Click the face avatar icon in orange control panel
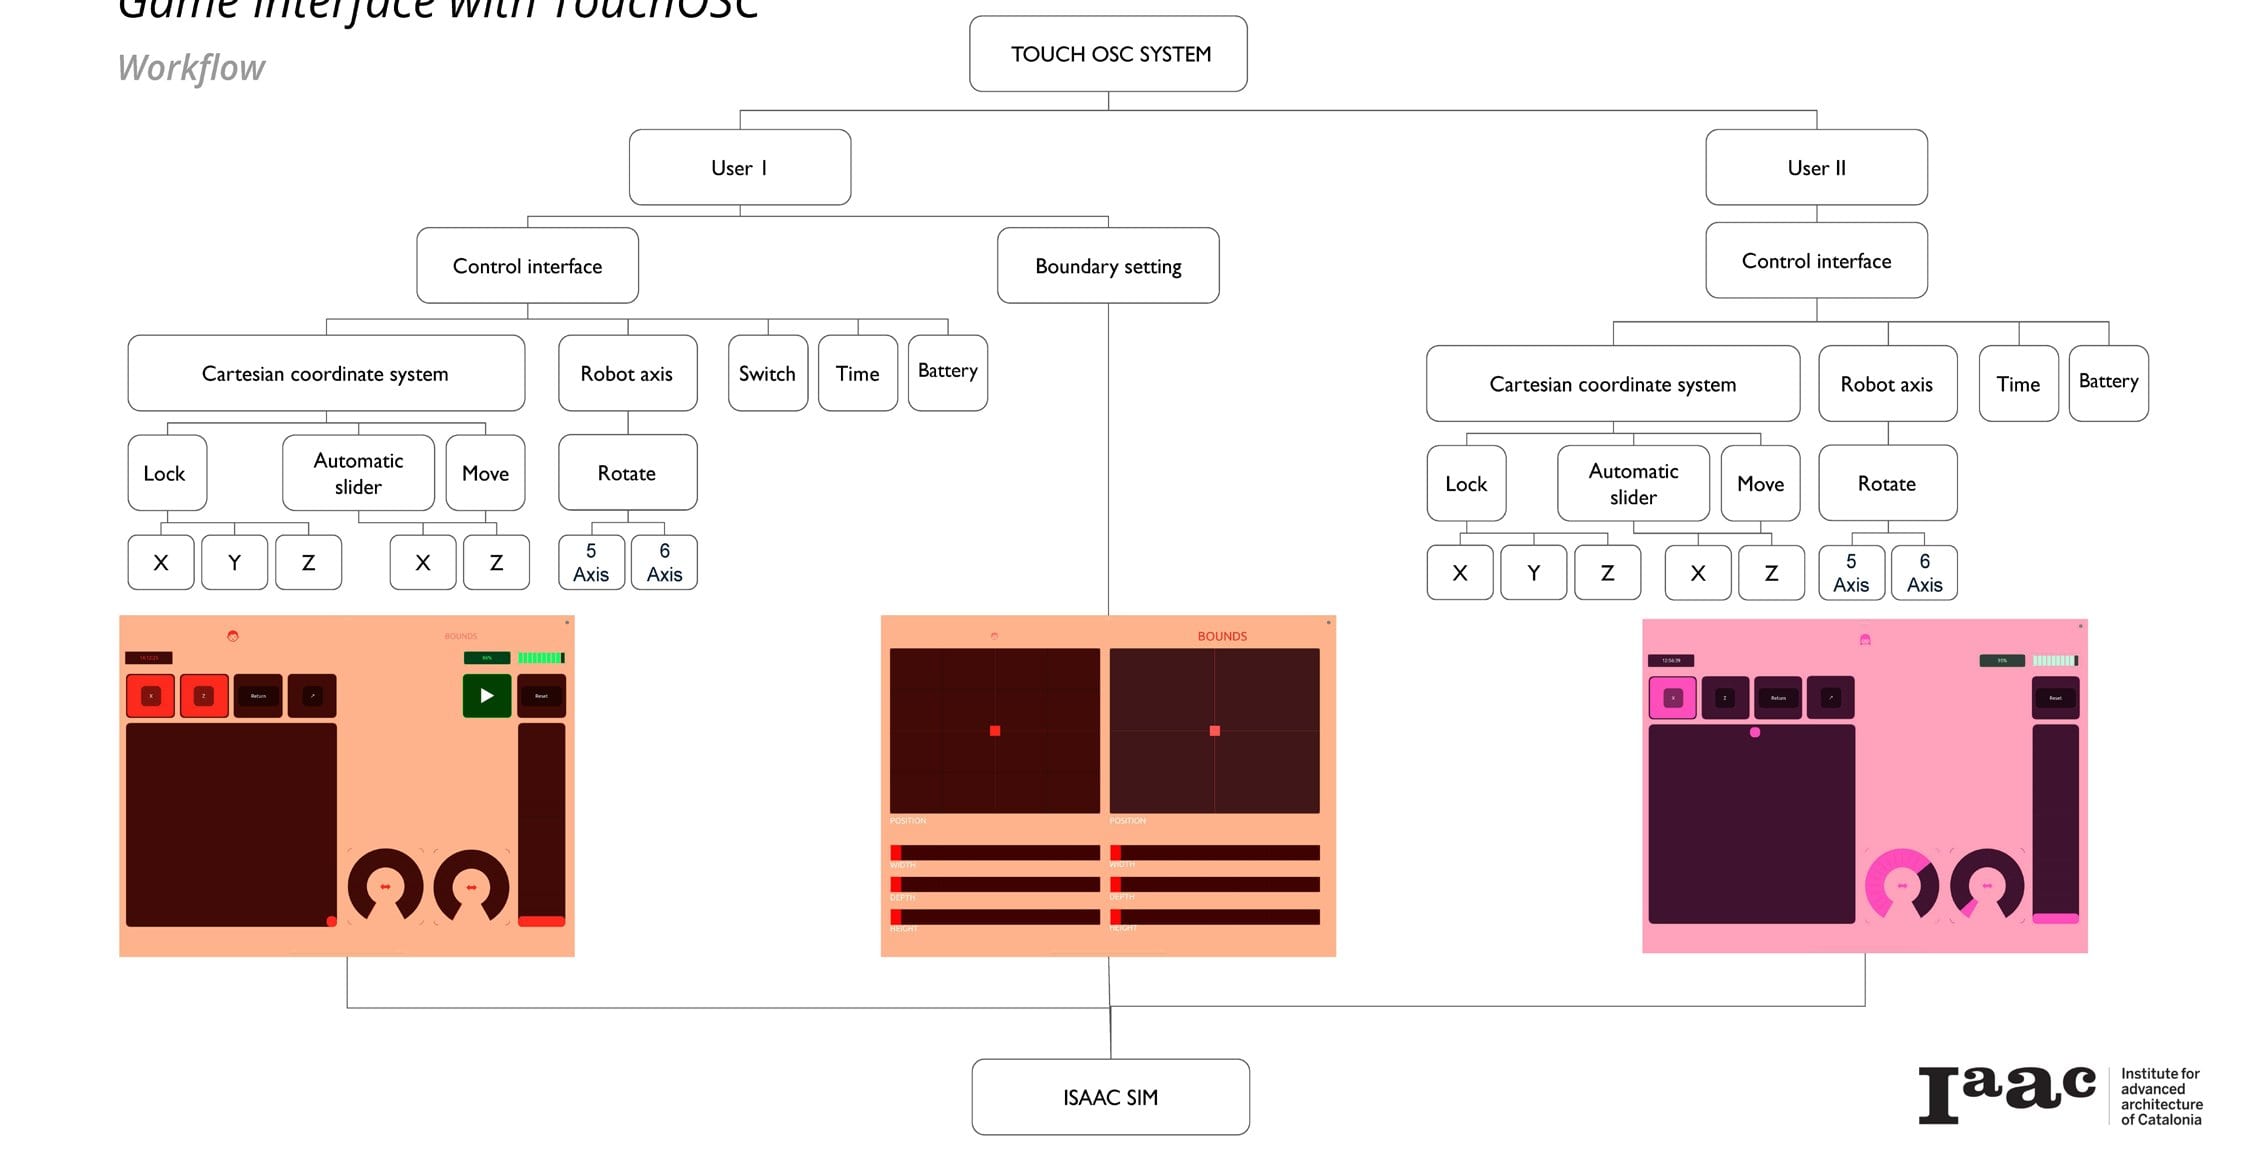The width and height of the screenshot is (2249, 1154). [x=233, y=636]
